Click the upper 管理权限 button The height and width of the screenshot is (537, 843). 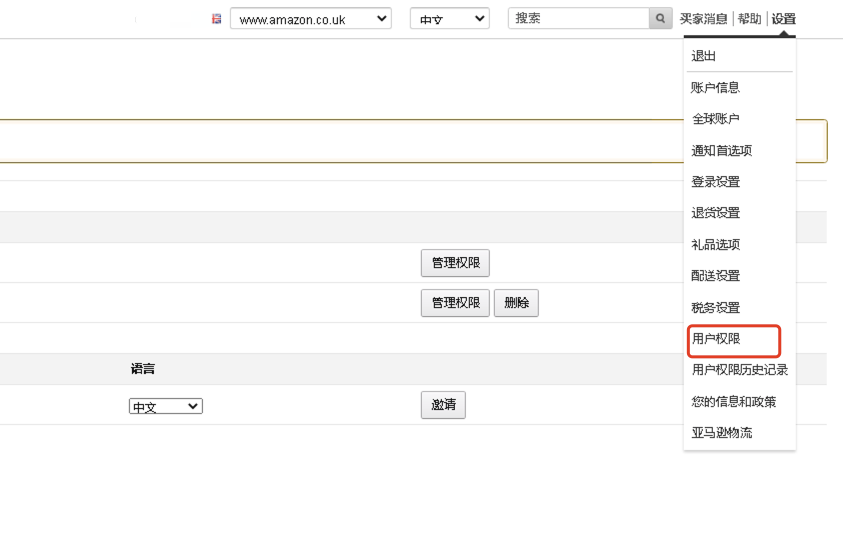point(455,263)
